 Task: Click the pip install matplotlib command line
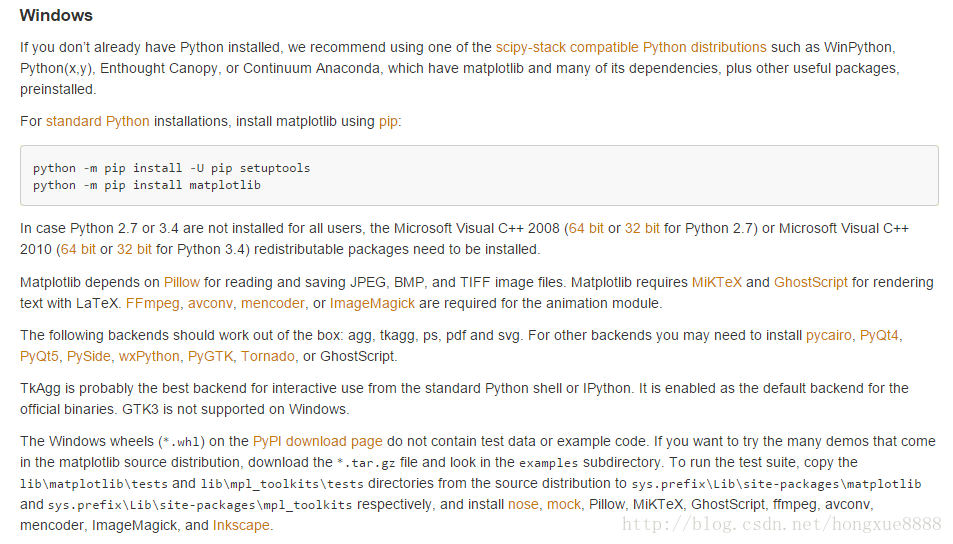point(147,185)
